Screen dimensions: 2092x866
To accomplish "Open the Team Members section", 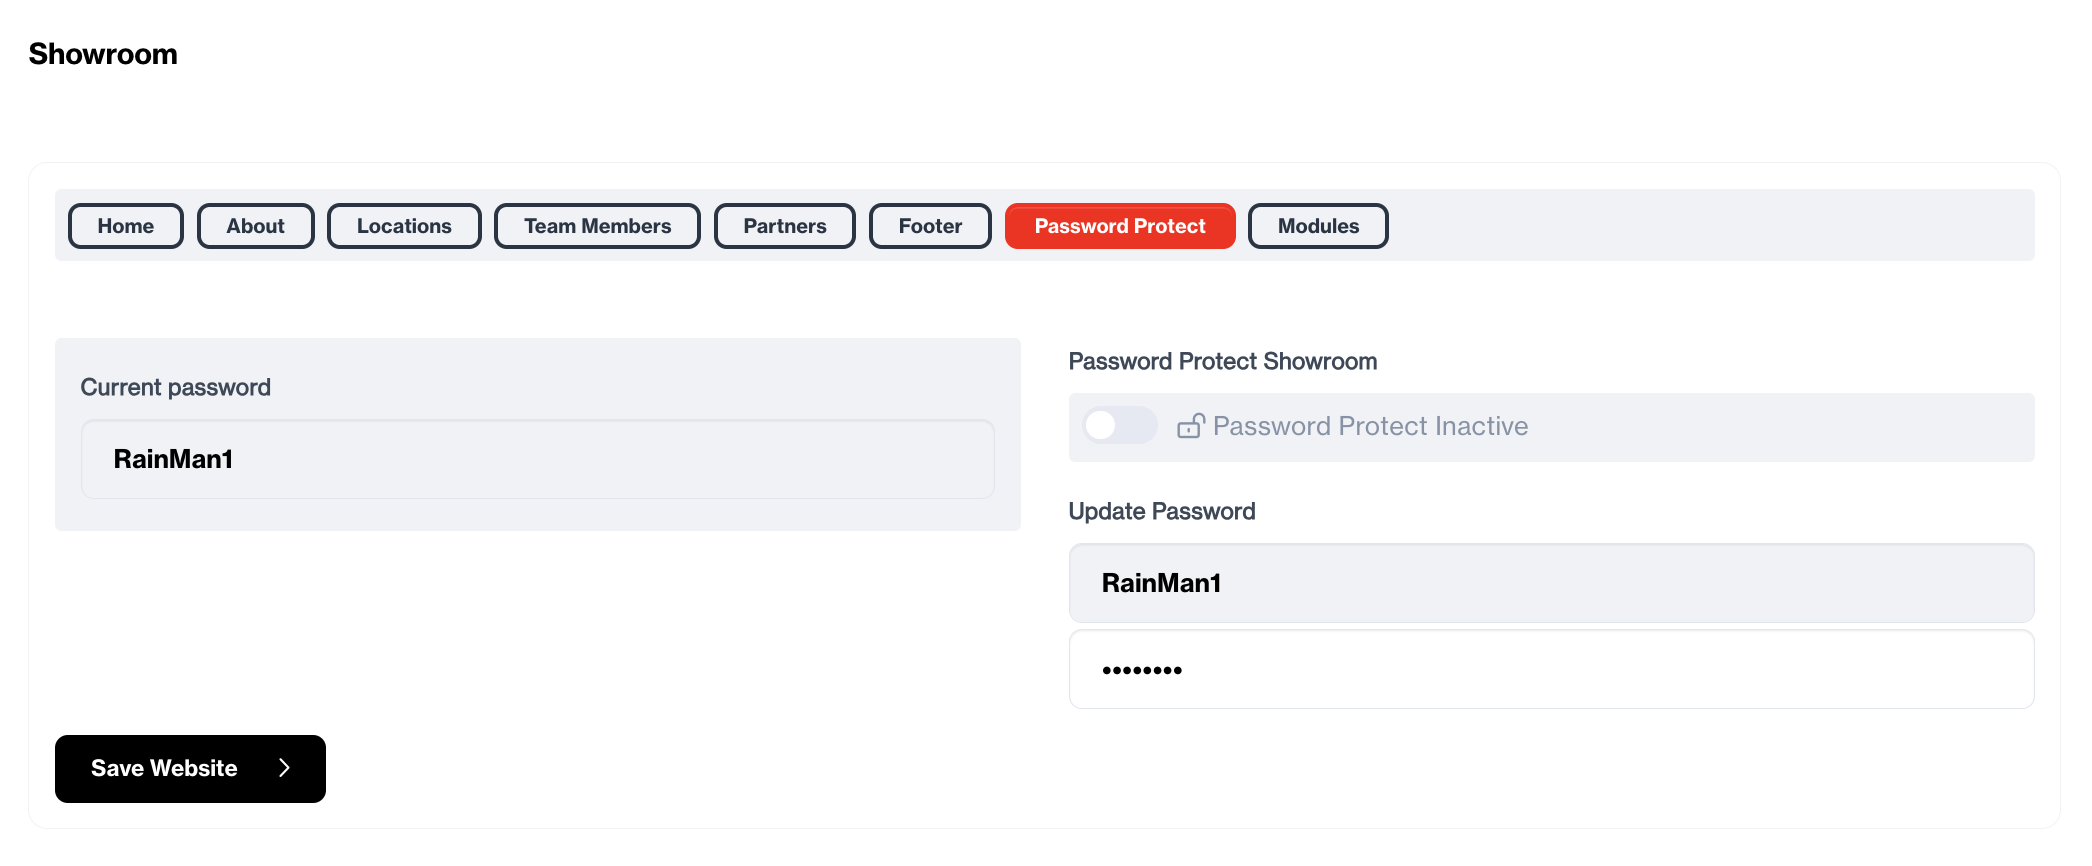I will 597,226.
